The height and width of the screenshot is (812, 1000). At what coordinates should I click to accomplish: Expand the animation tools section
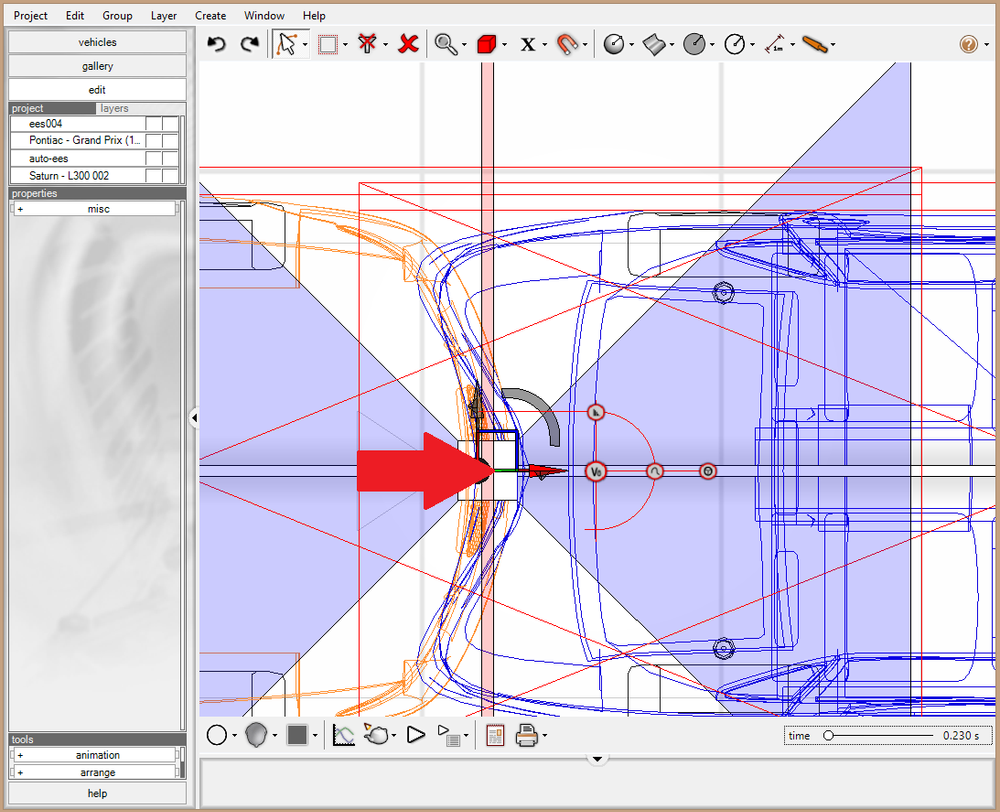pyautogui.click(x=20, y=755)
